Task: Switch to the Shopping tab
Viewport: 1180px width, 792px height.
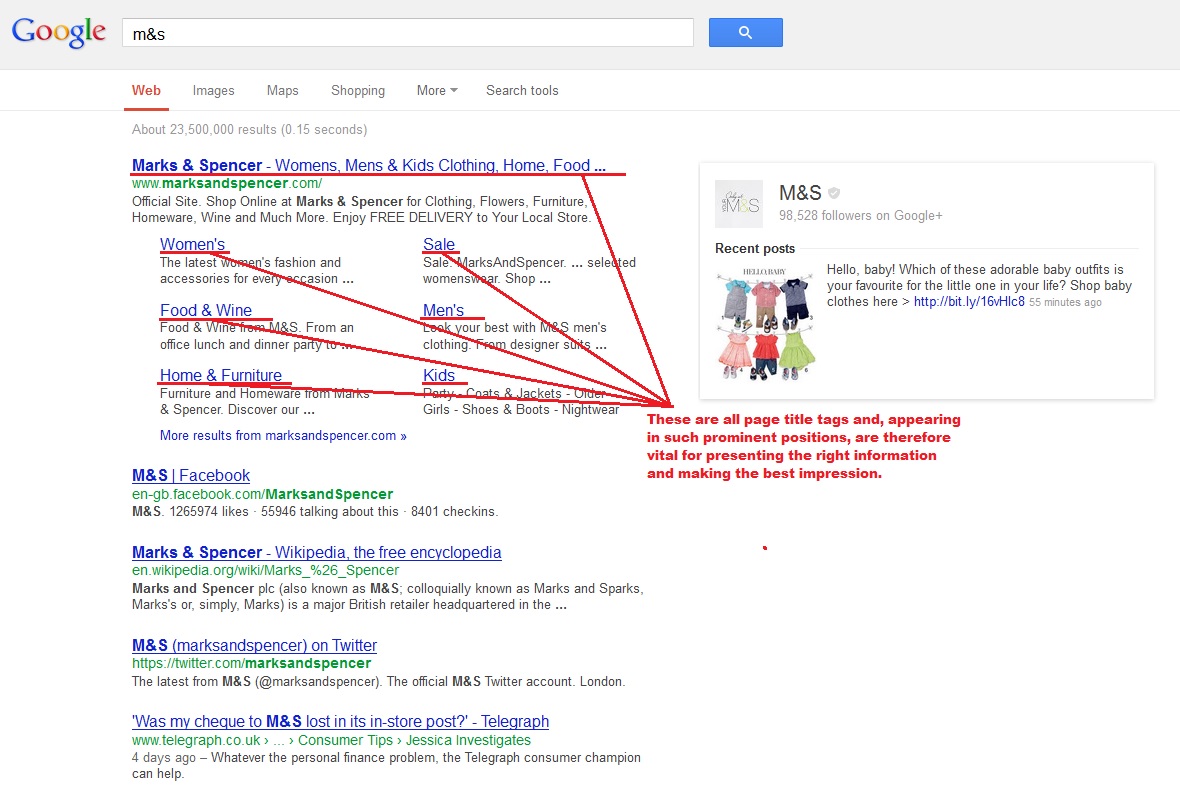Action: pos(357,90)
